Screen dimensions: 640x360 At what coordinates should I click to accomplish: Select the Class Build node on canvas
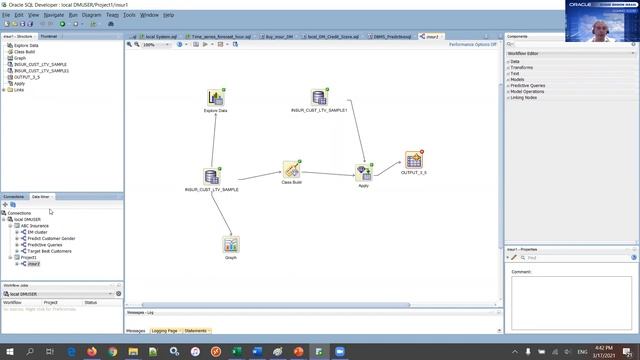[292, 169]
